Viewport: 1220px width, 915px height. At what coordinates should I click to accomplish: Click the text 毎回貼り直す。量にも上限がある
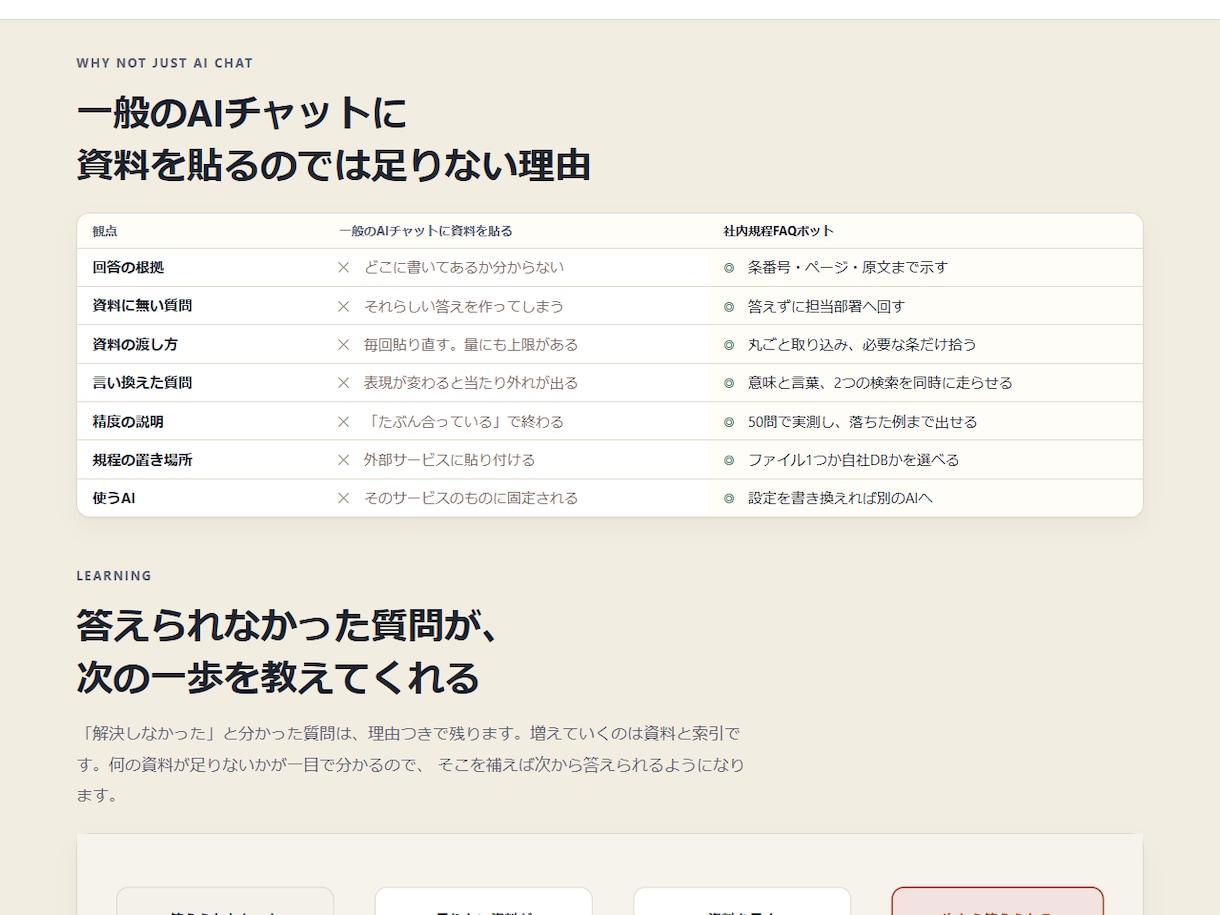tap(471, 344)
